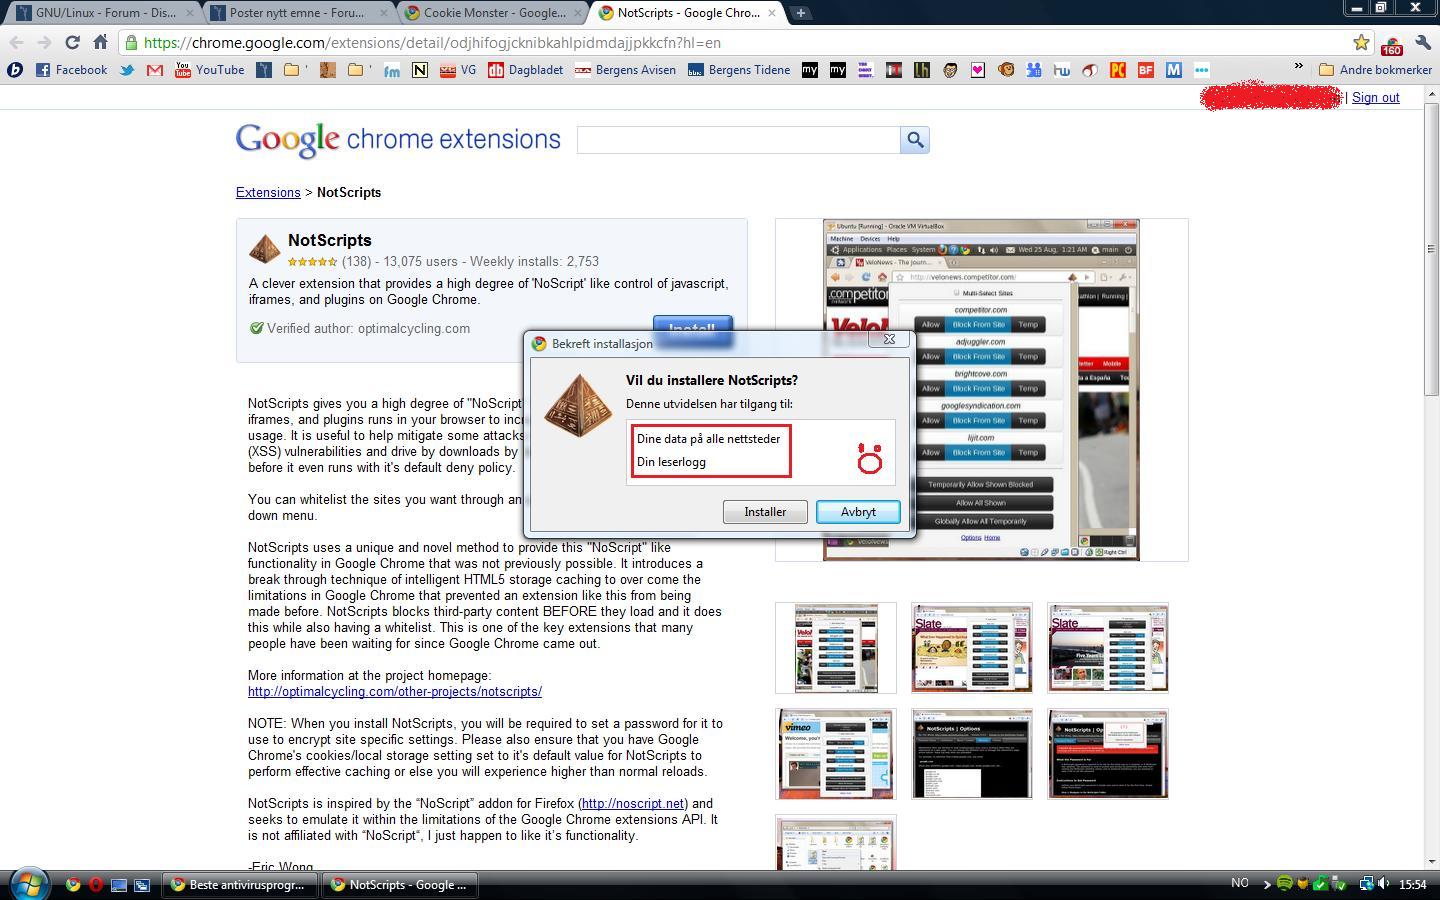Open the Twitter bird bookmark

click(127, 70)
